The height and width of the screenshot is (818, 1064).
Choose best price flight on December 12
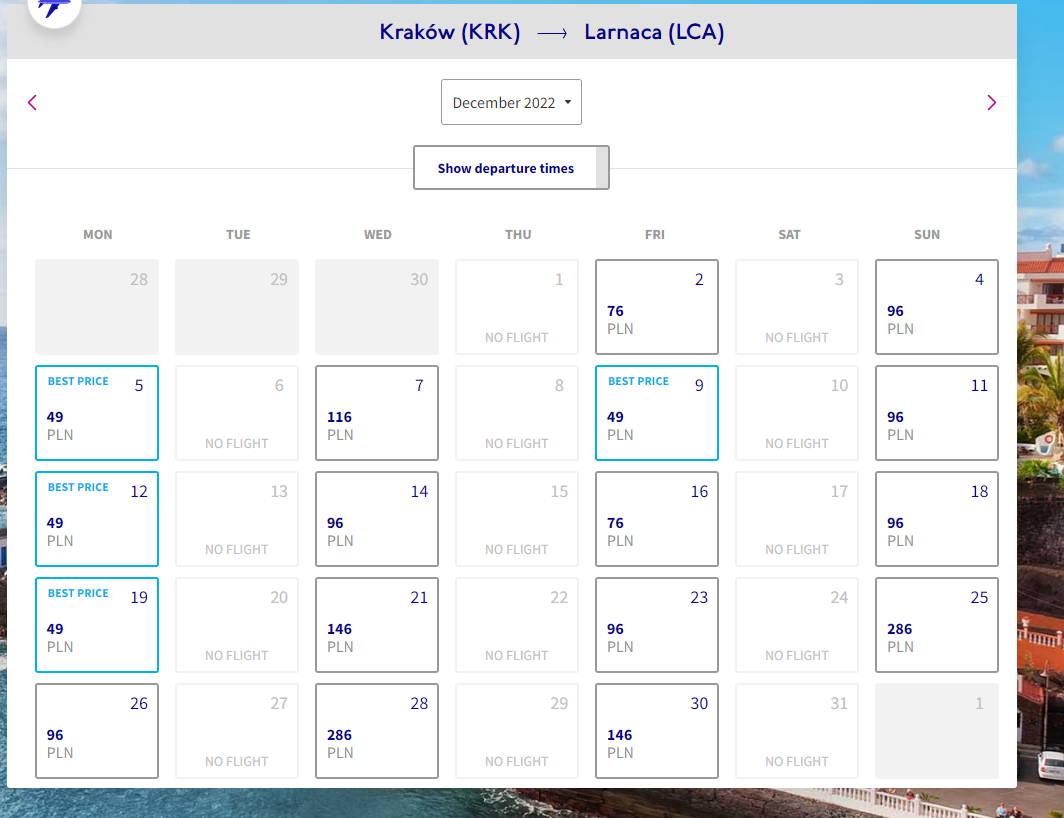coord(97,519)
